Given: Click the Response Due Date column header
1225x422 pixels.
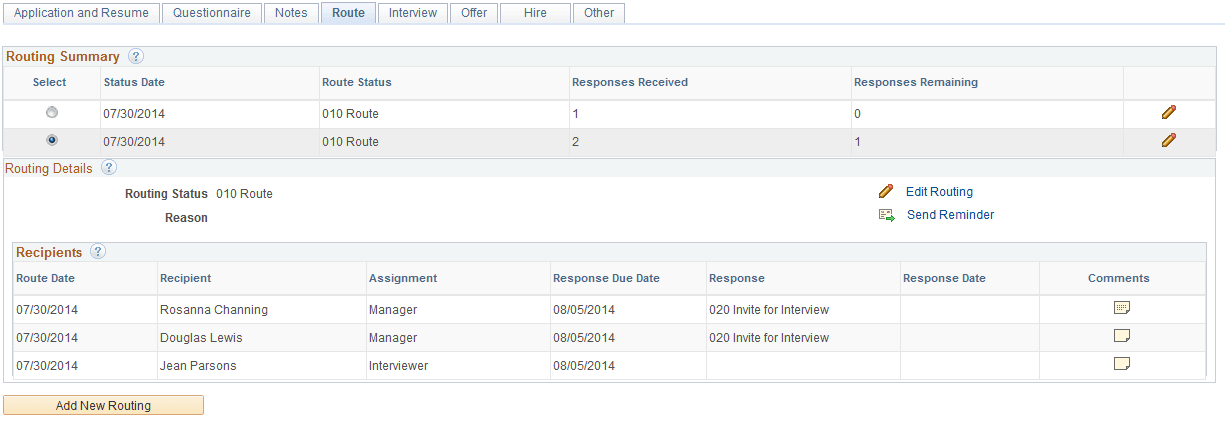Looking at the screenshot, I should 606,278.
